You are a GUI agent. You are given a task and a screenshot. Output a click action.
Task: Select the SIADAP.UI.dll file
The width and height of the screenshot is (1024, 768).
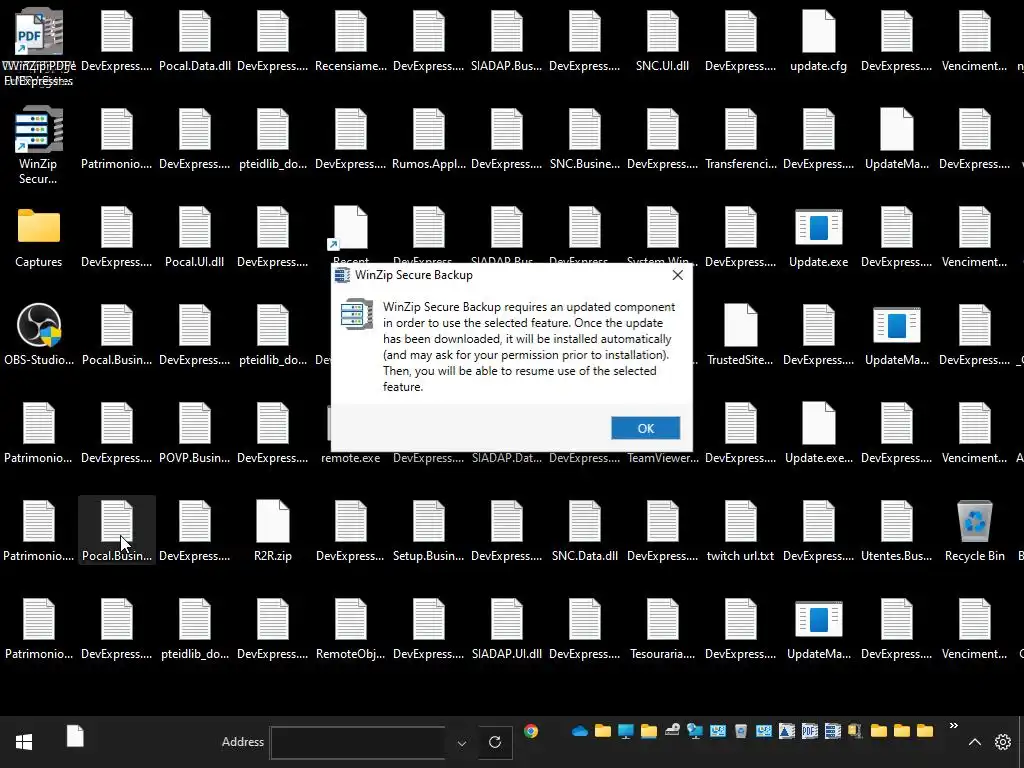(x=506, y=629)
